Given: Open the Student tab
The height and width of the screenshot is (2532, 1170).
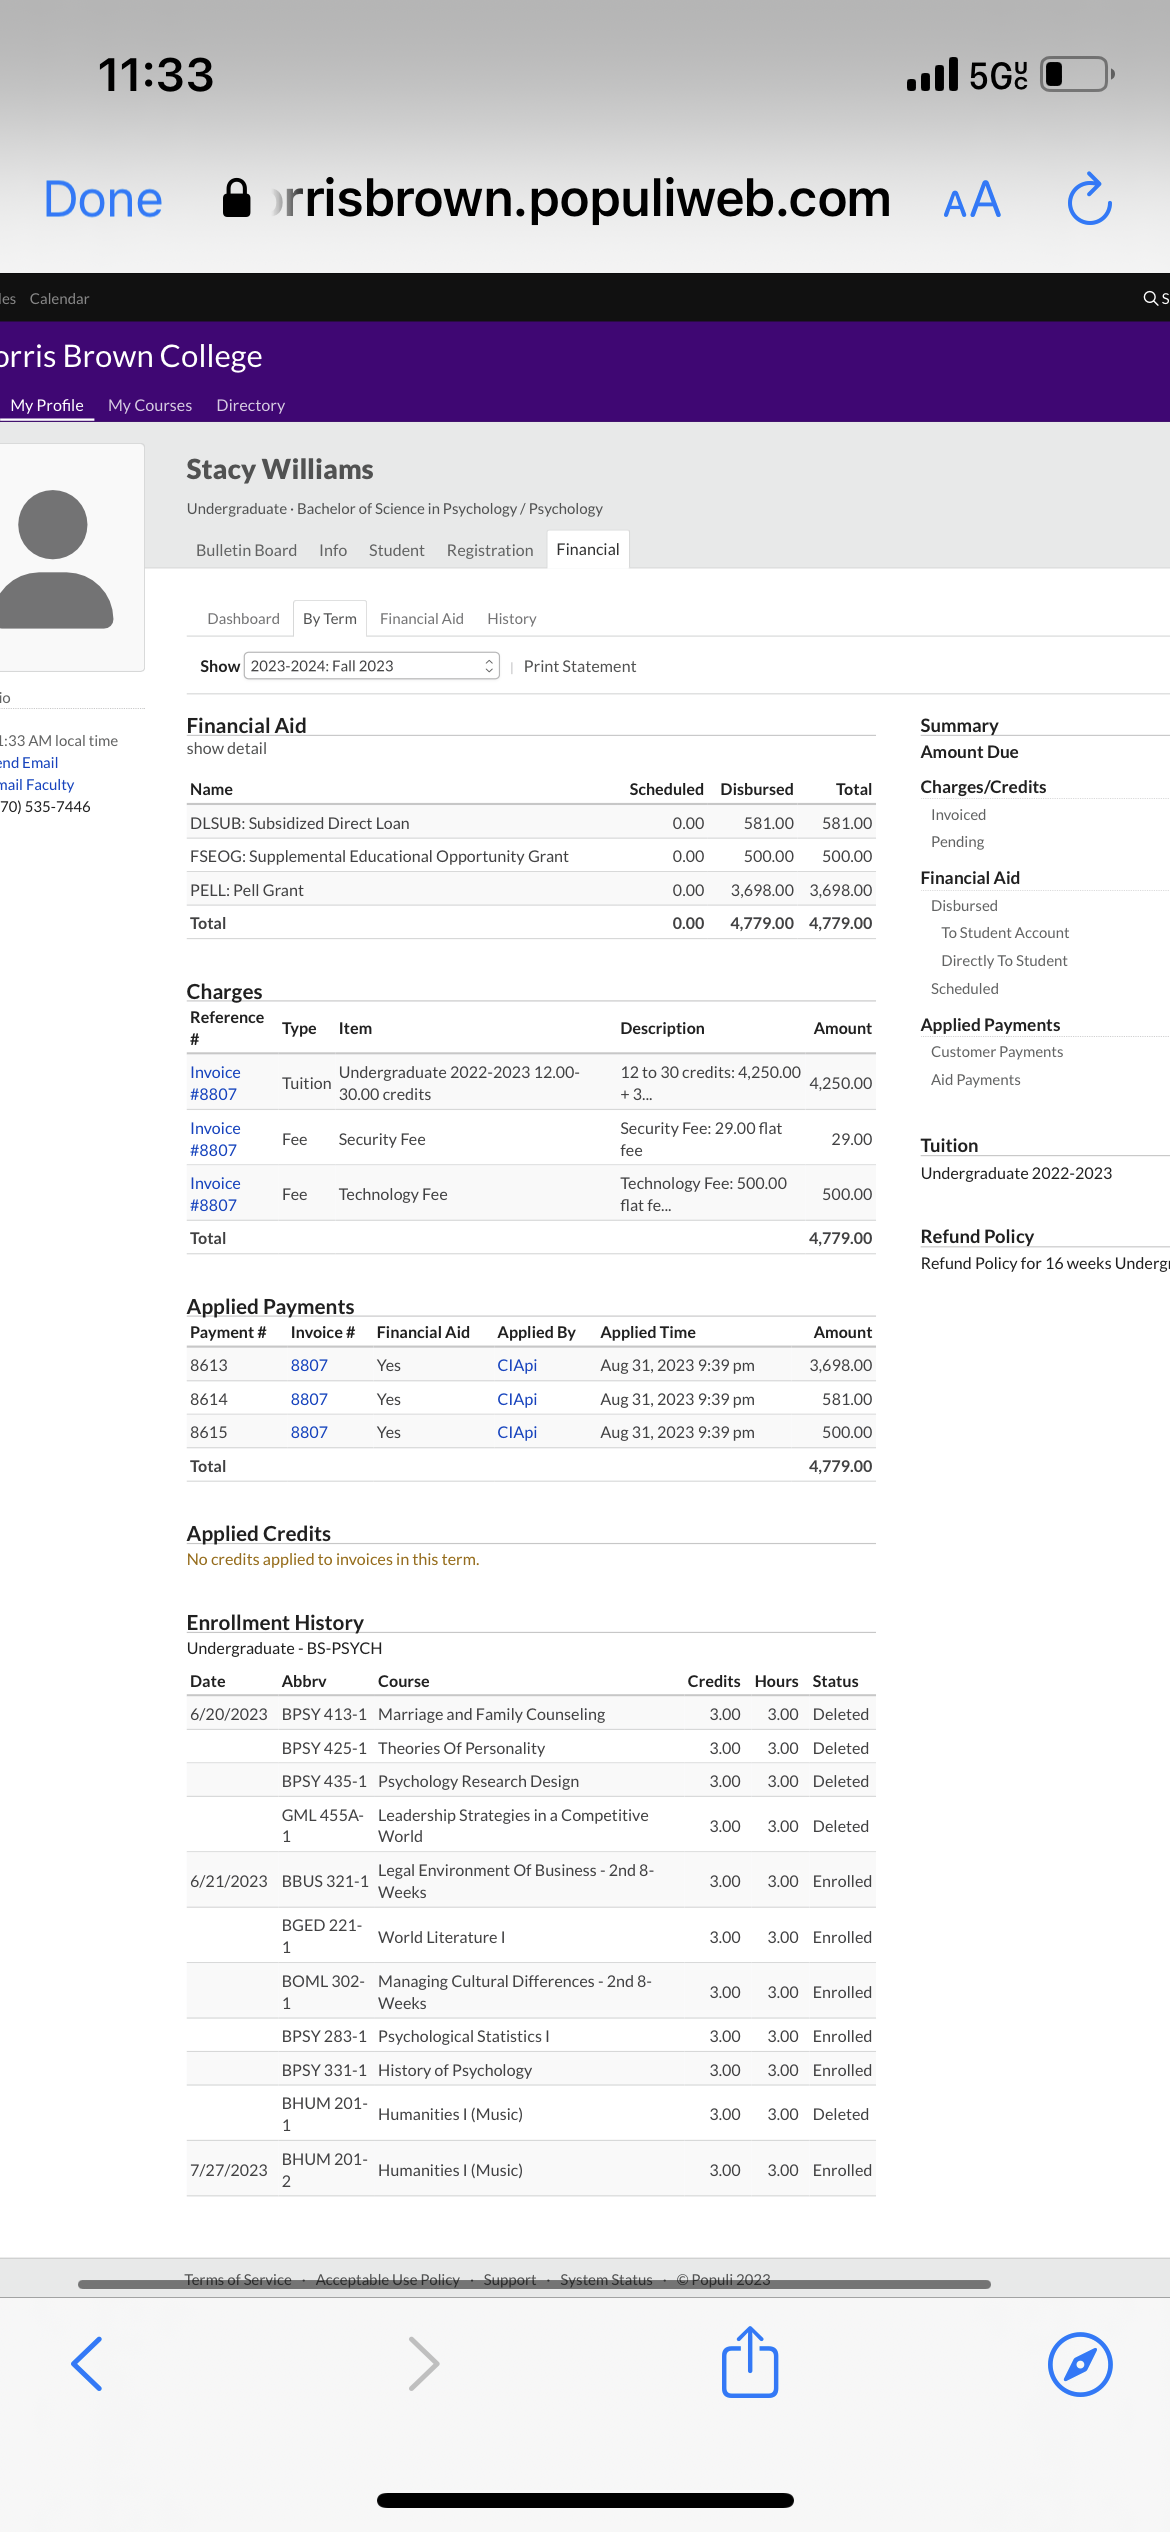Looking at the screenshot, I should coord(397,550).
